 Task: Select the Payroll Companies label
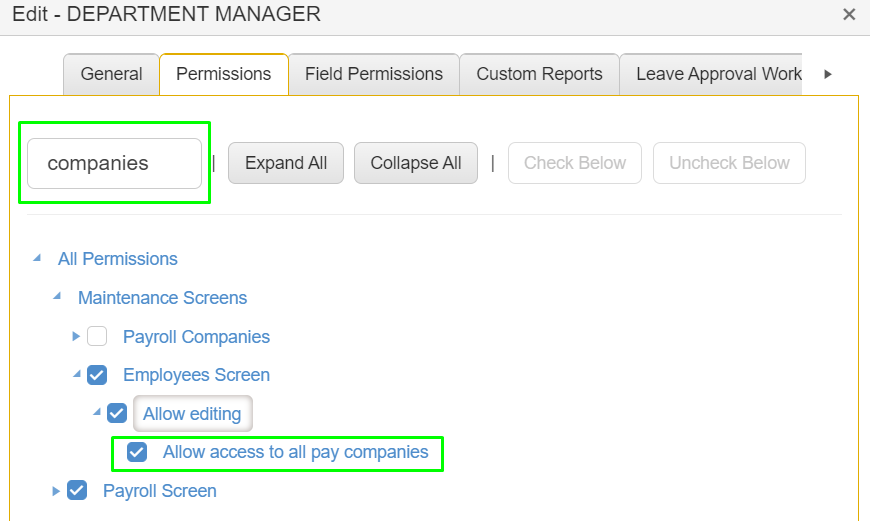click(196, 337)
